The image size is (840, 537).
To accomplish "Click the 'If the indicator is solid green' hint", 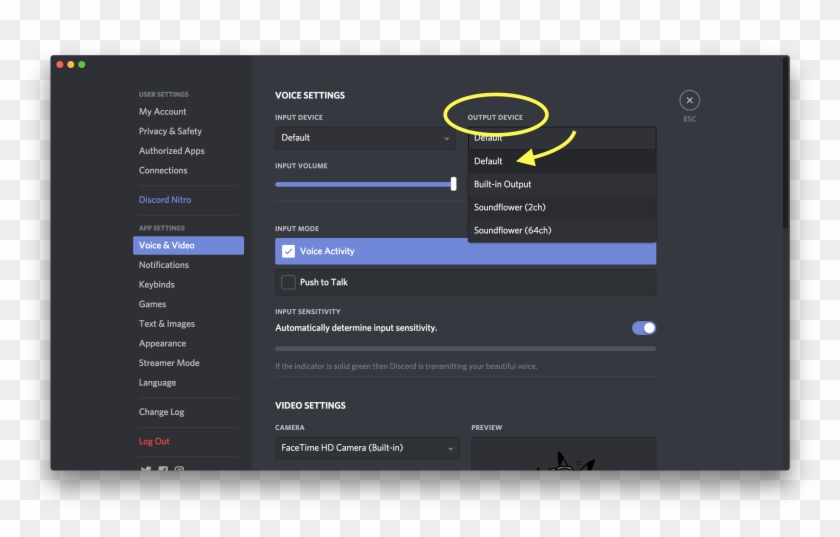I will (x=406, y=367).
